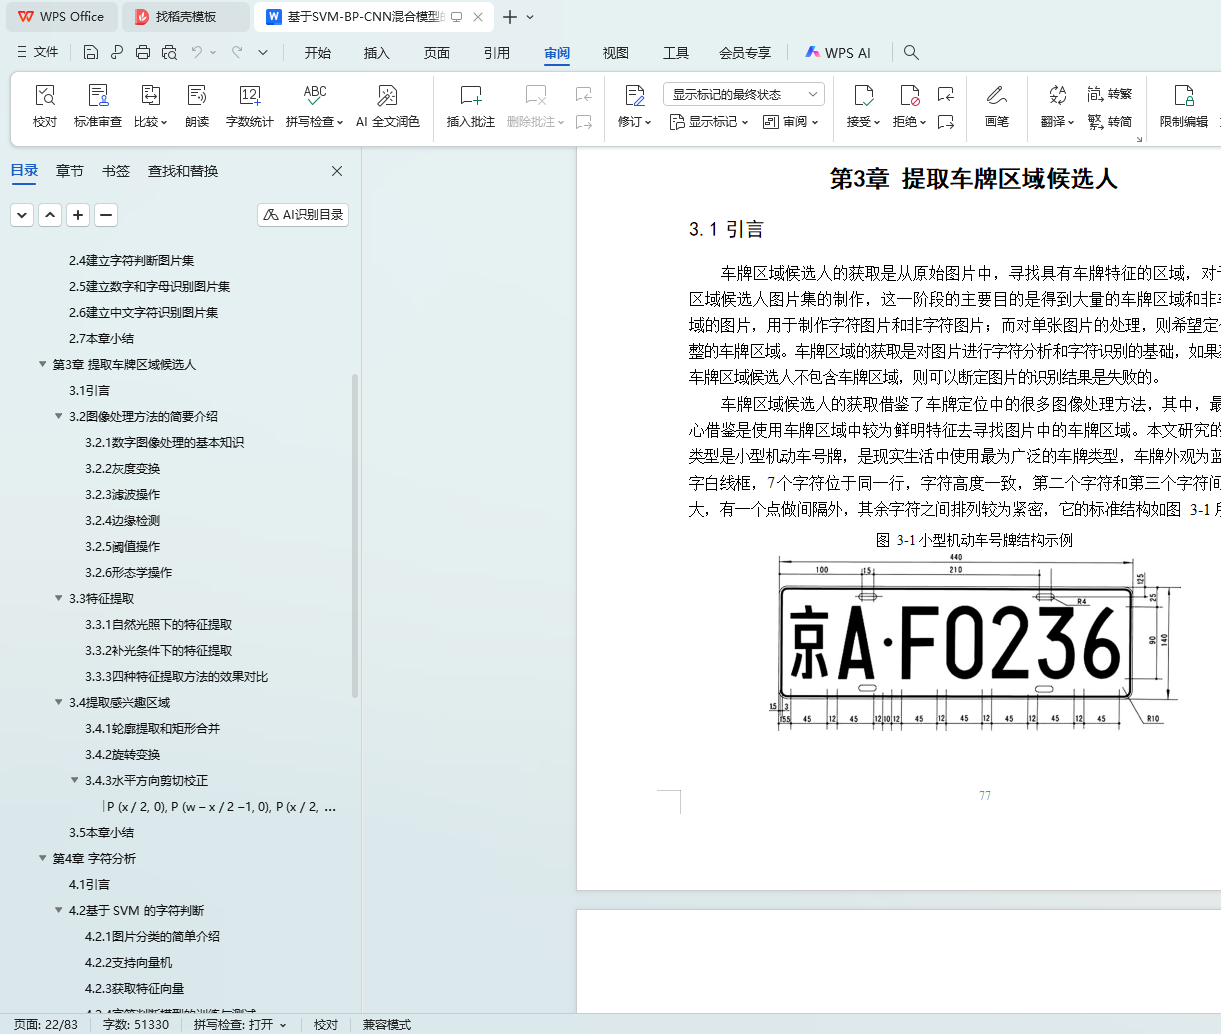The image size is (1221, 1034).
Task: Open the 显示标记 dropdown
Action: [x=709, y=122]
